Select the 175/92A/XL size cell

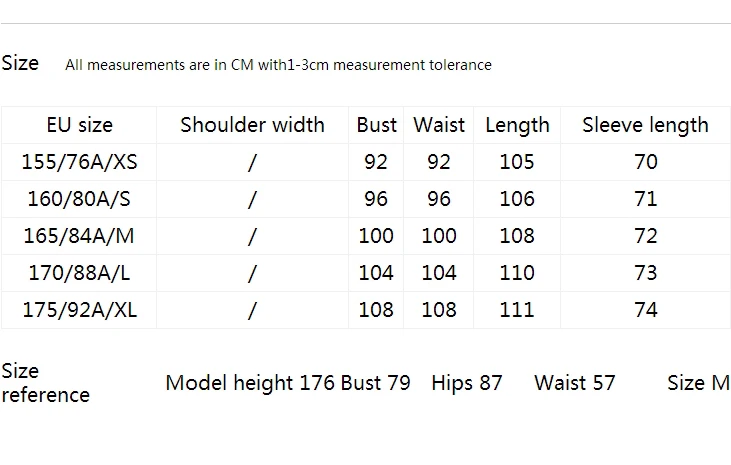tap(80, 310)
